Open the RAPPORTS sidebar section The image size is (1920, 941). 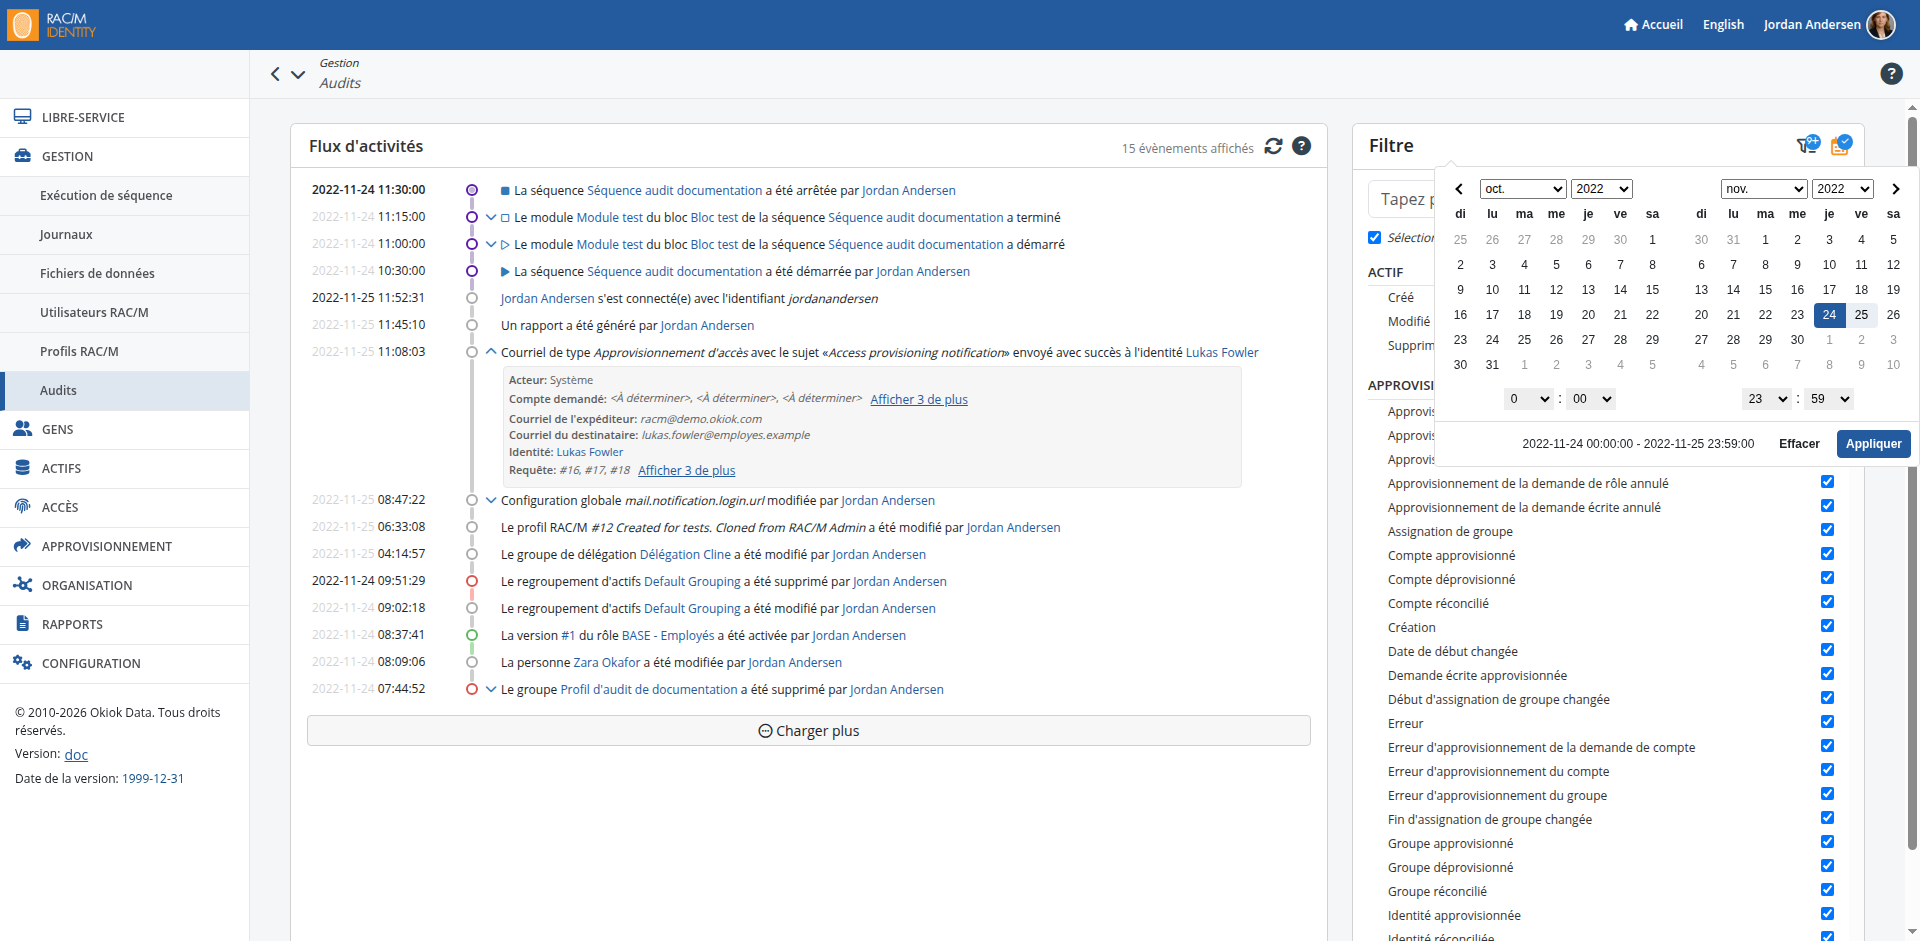(x=125, y=625)
